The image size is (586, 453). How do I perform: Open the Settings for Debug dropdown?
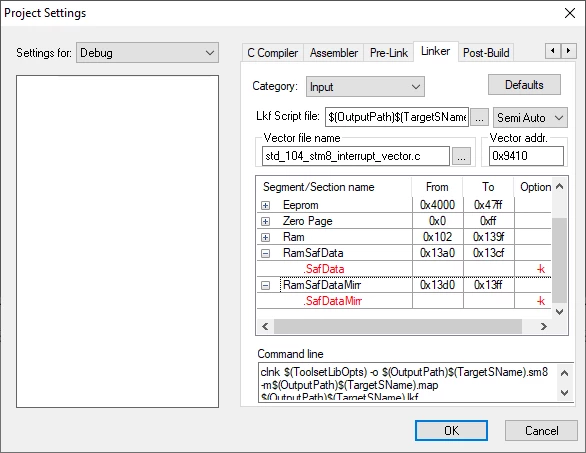[x=147, y=53]
